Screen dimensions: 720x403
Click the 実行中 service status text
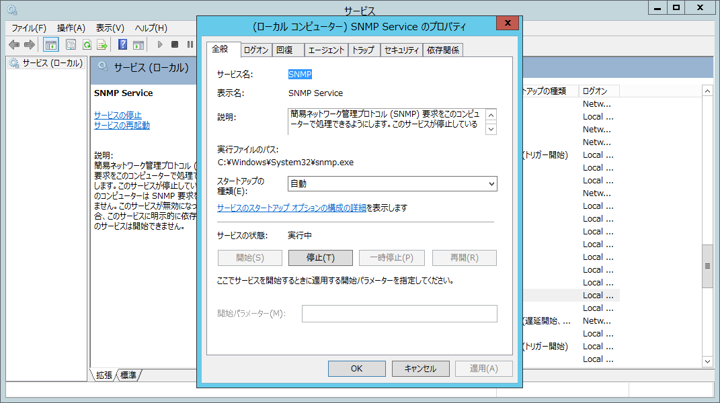[300, 235]
